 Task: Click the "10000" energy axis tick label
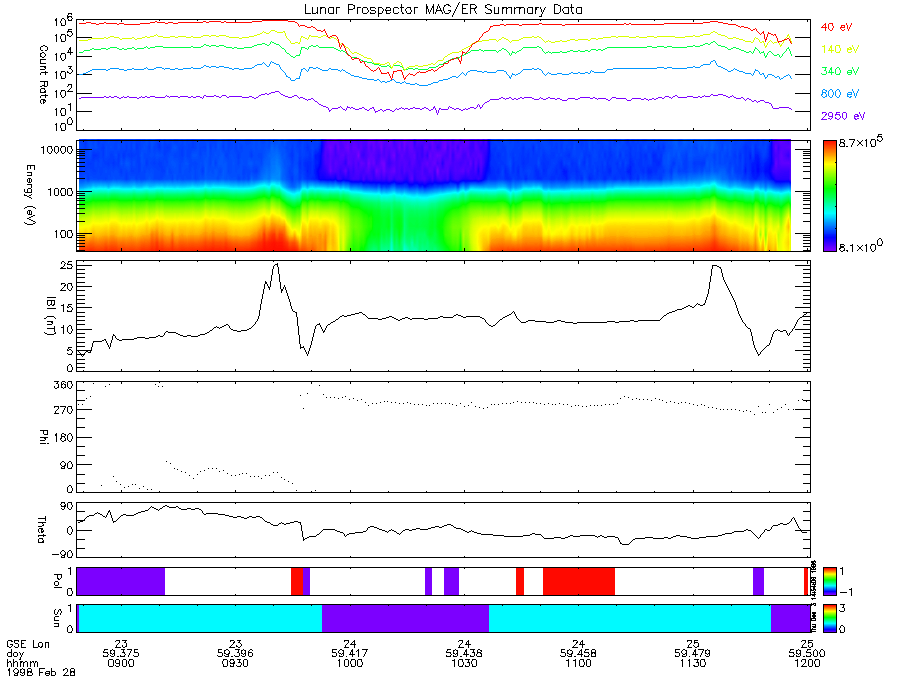pyautogui.click(x=57, y=150)
